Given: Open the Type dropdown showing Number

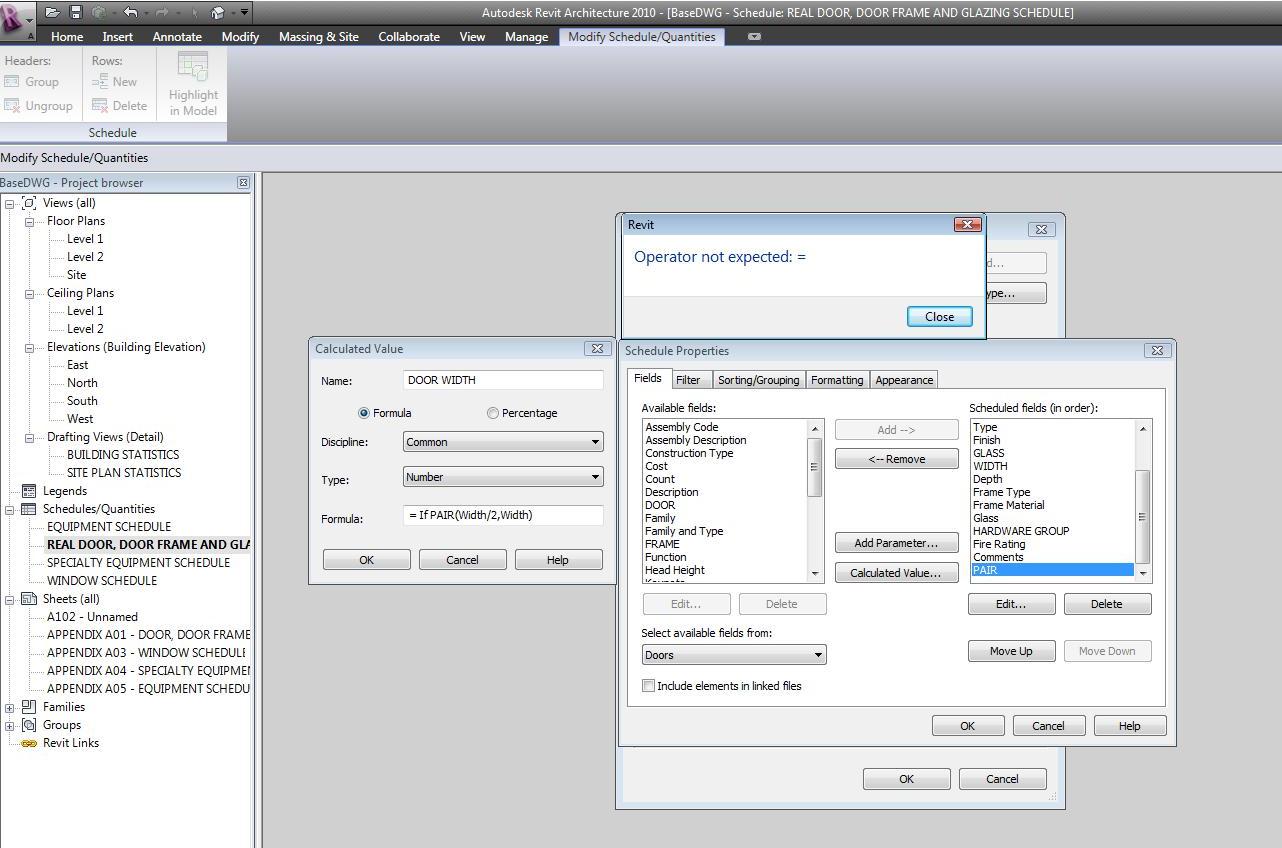Looking at the screenshot, I should (503, 477).
